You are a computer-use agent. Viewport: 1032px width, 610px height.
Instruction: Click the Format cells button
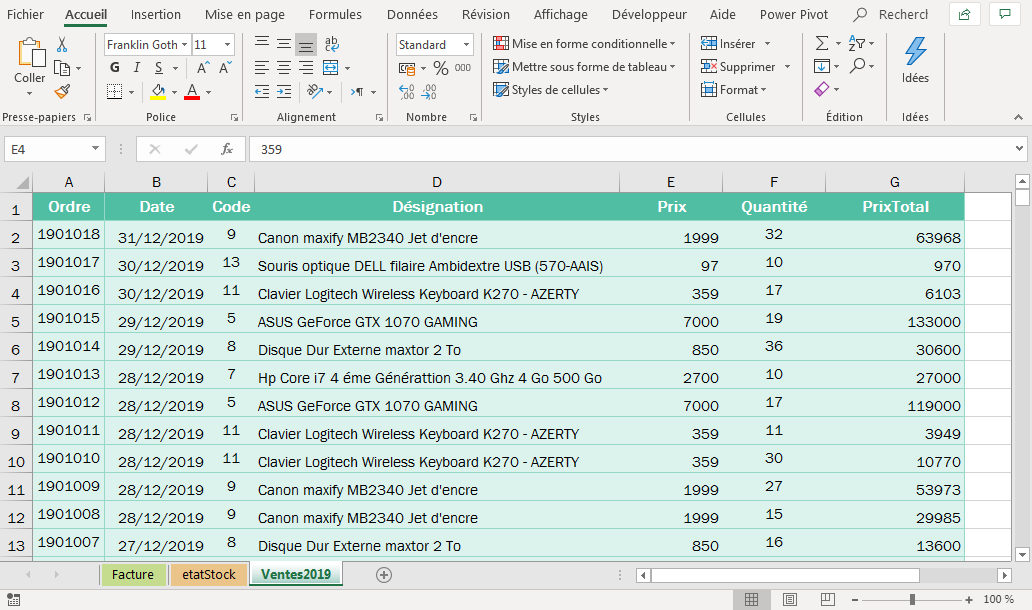click(x=733, y=89)
